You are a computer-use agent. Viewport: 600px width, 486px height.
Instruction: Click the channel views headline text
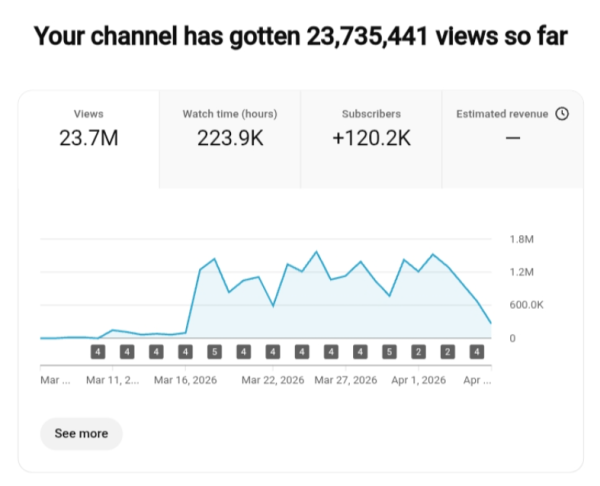(300, 38)
